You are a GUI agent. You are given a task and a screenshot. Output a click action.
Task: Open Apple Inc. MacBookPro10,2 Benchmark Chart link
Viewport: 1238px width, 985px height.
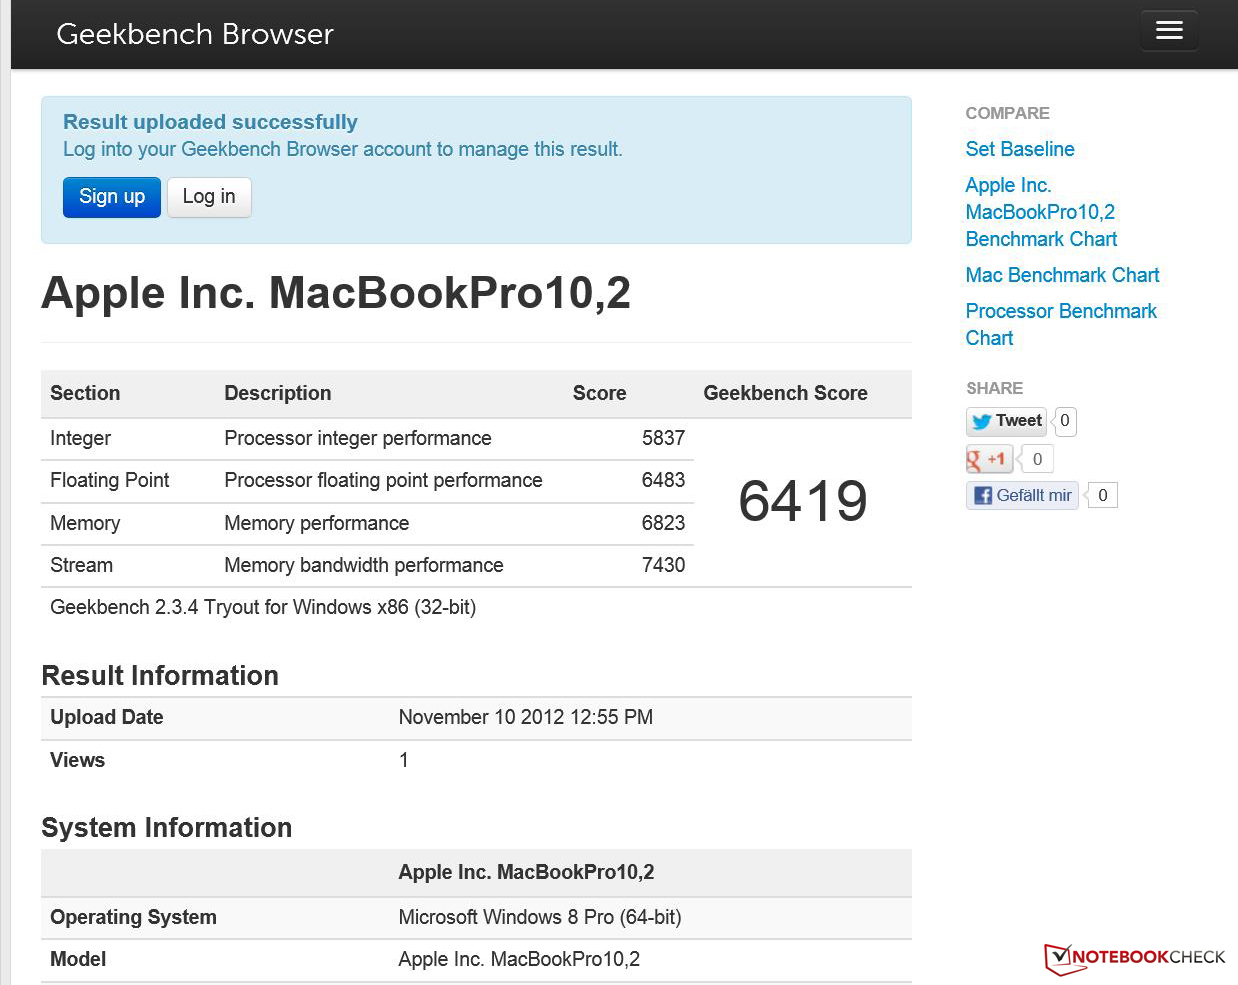tap(1041, 212)
